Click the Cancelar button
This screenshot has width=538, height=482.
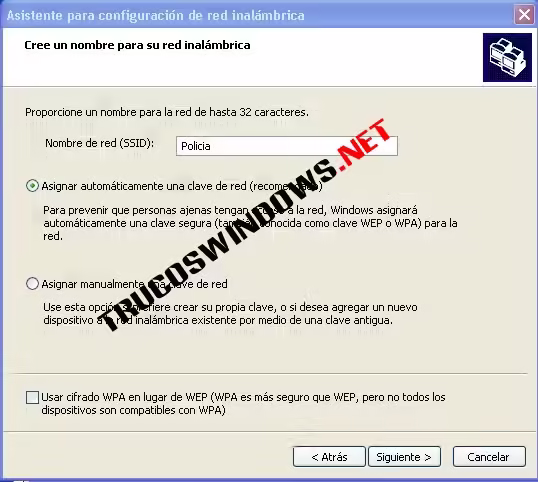coord(489,457)
